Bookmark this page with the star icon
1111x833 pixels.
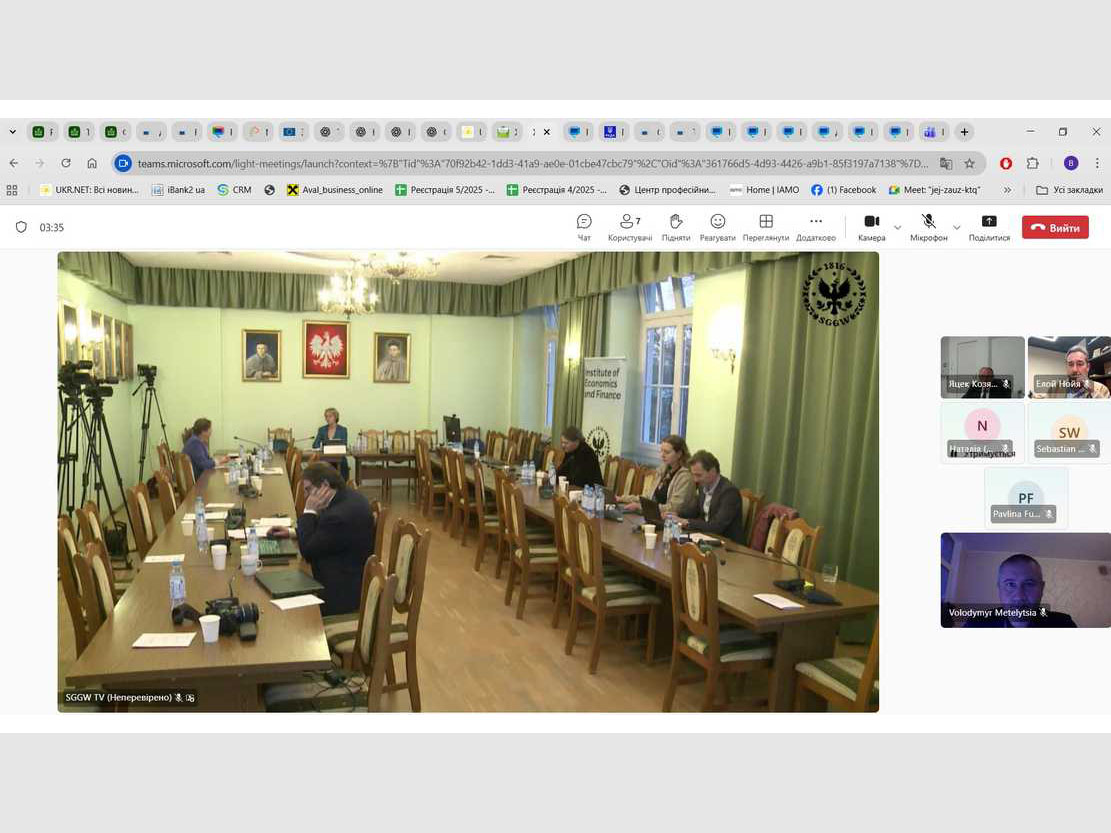969,163
